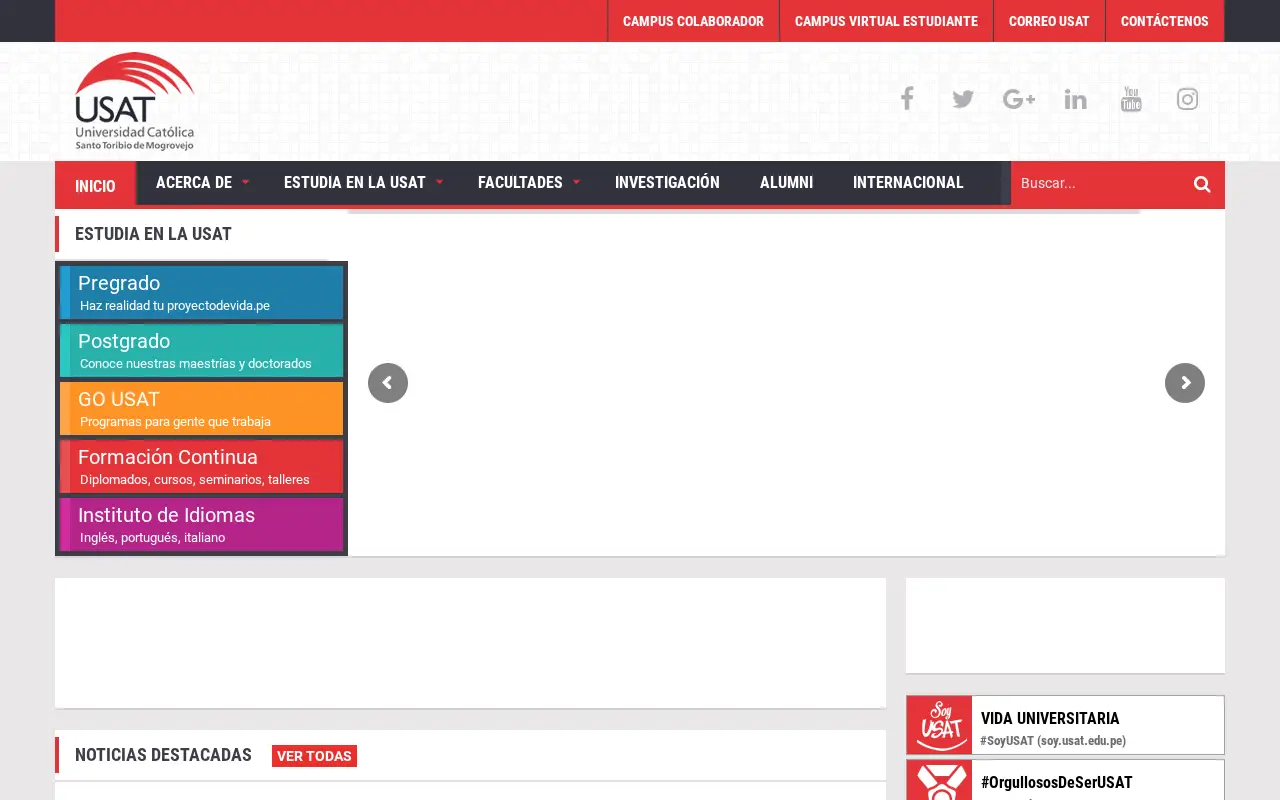Screen dimensions: 1280x800
Task: Open the Alumni menu item
Action: point(786,182)
